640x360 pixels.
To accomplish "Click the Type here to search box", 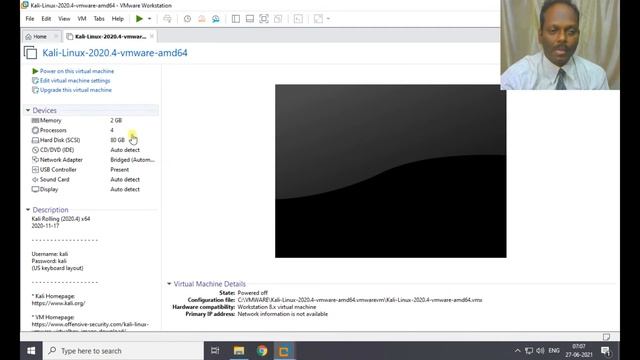I will click(x=123, y=351).
